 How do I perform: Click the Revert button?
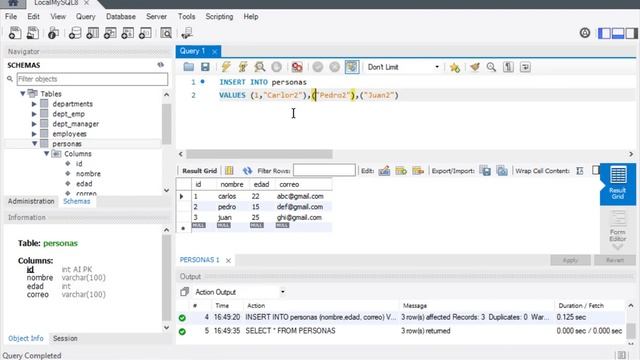pos(615,260)
